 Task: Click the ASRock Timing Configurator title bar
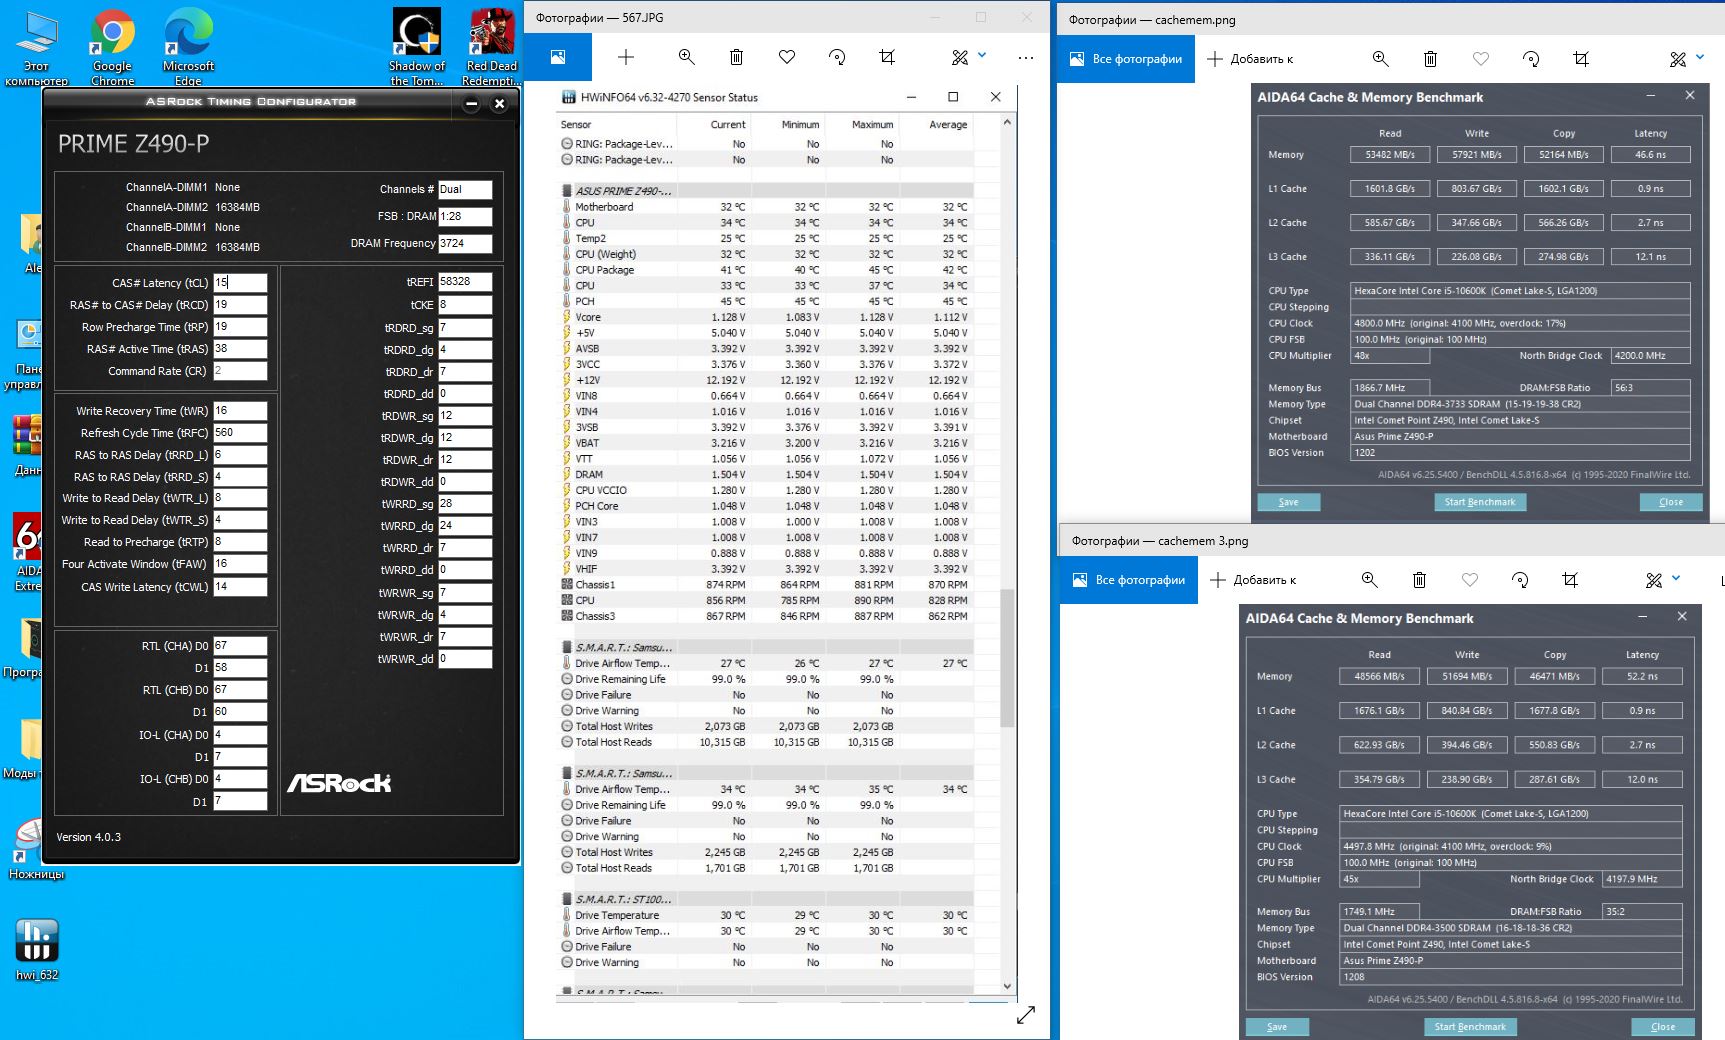click(250, 102)
